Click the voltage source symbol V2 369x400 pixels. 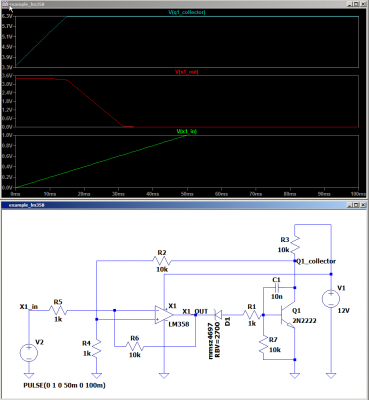29,353
